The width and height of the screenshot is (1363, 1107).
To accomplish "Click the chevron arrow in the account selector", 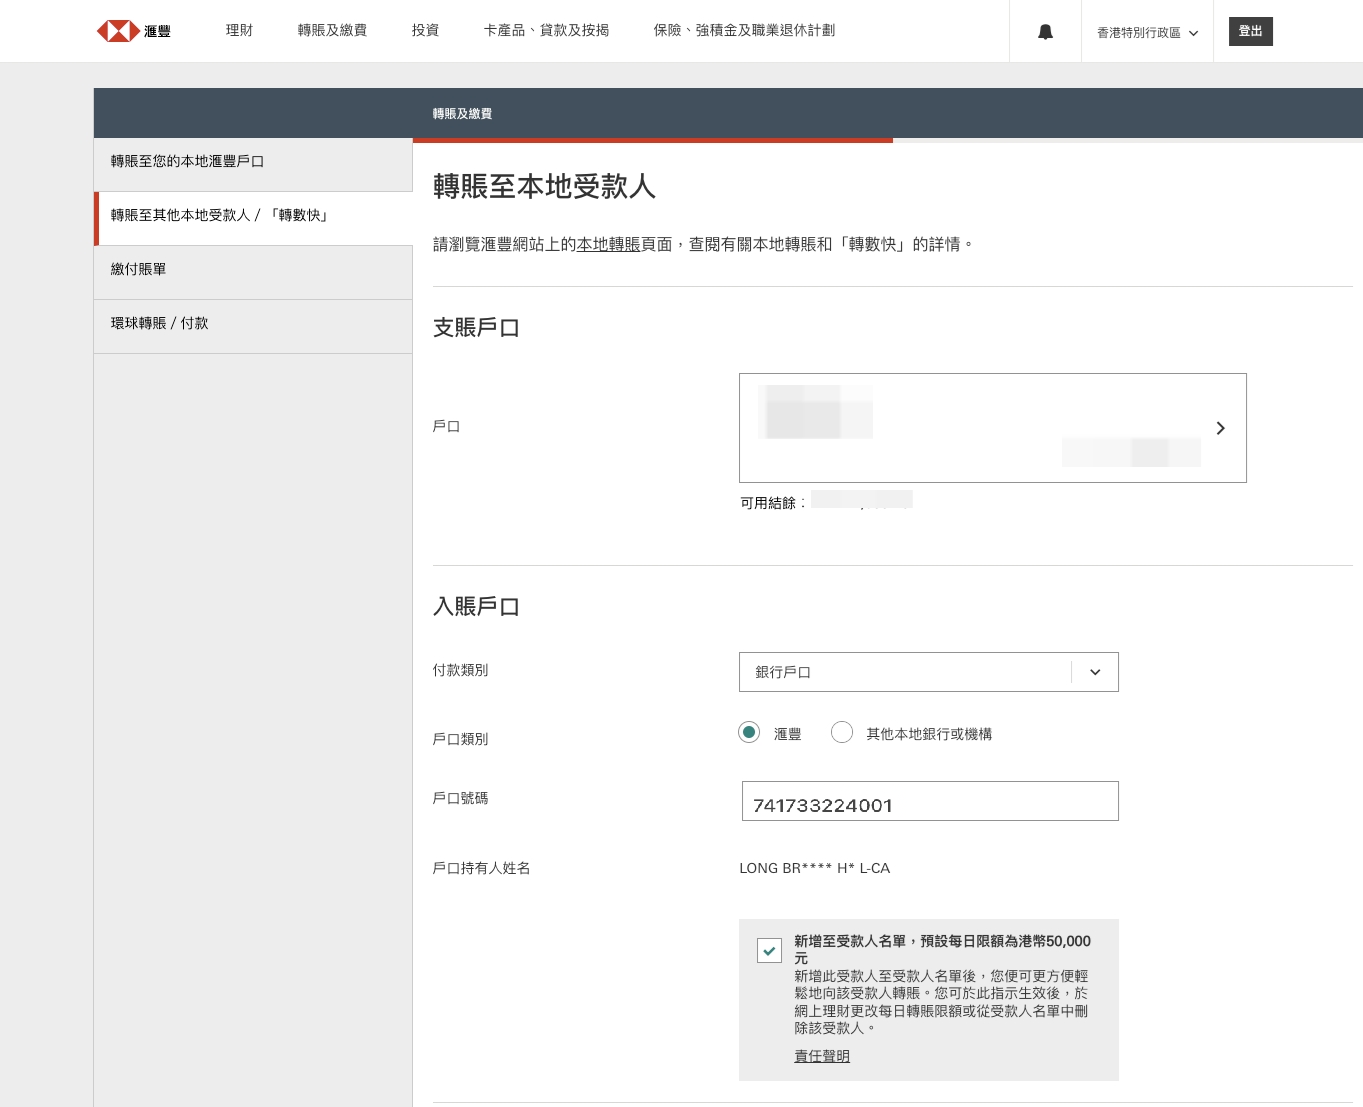I will point(1220,428).
